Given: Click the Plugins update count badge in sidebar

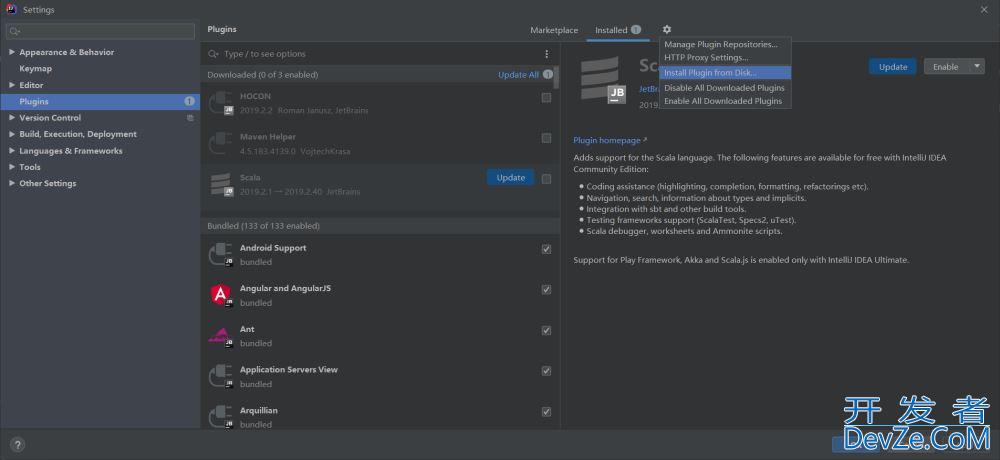Looking at the screenshot, I should [x=189, y=101].
